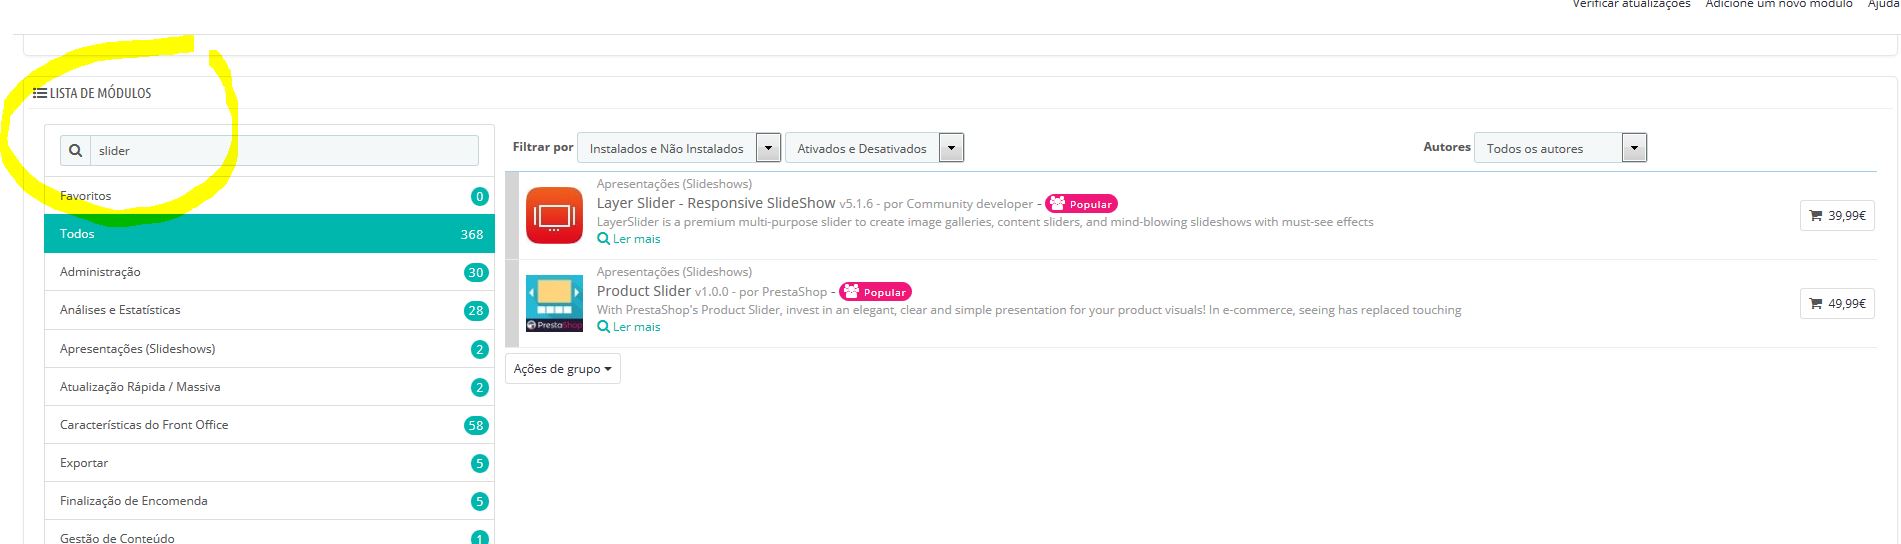This screenshot has width=1901, height=544.
Task: Click the 368 count badge on Todos
Action: 472,234
